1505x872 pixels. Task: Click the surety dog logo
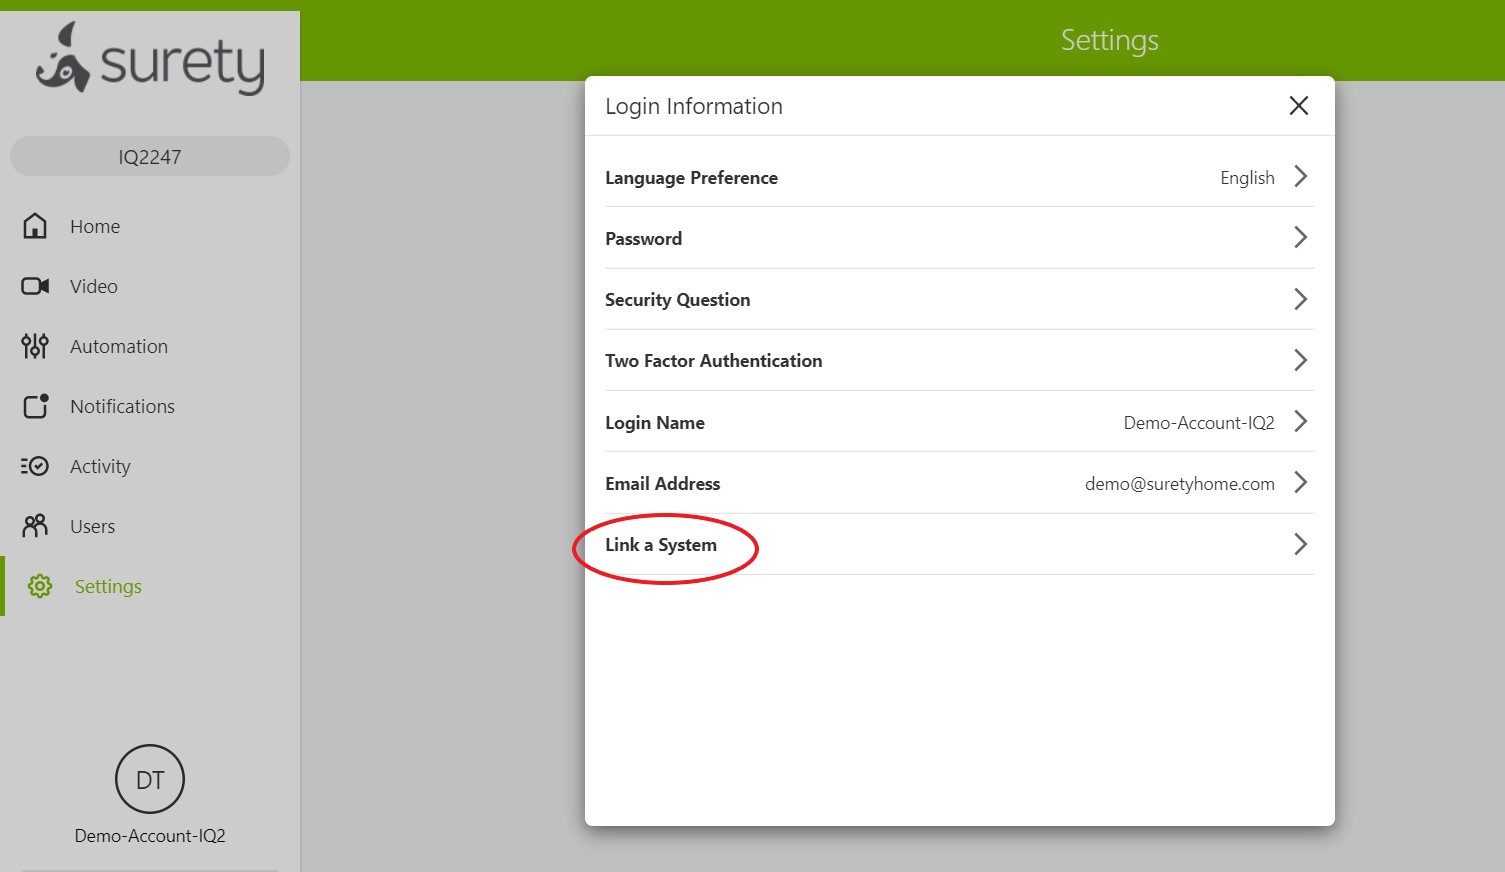(150, 58)
